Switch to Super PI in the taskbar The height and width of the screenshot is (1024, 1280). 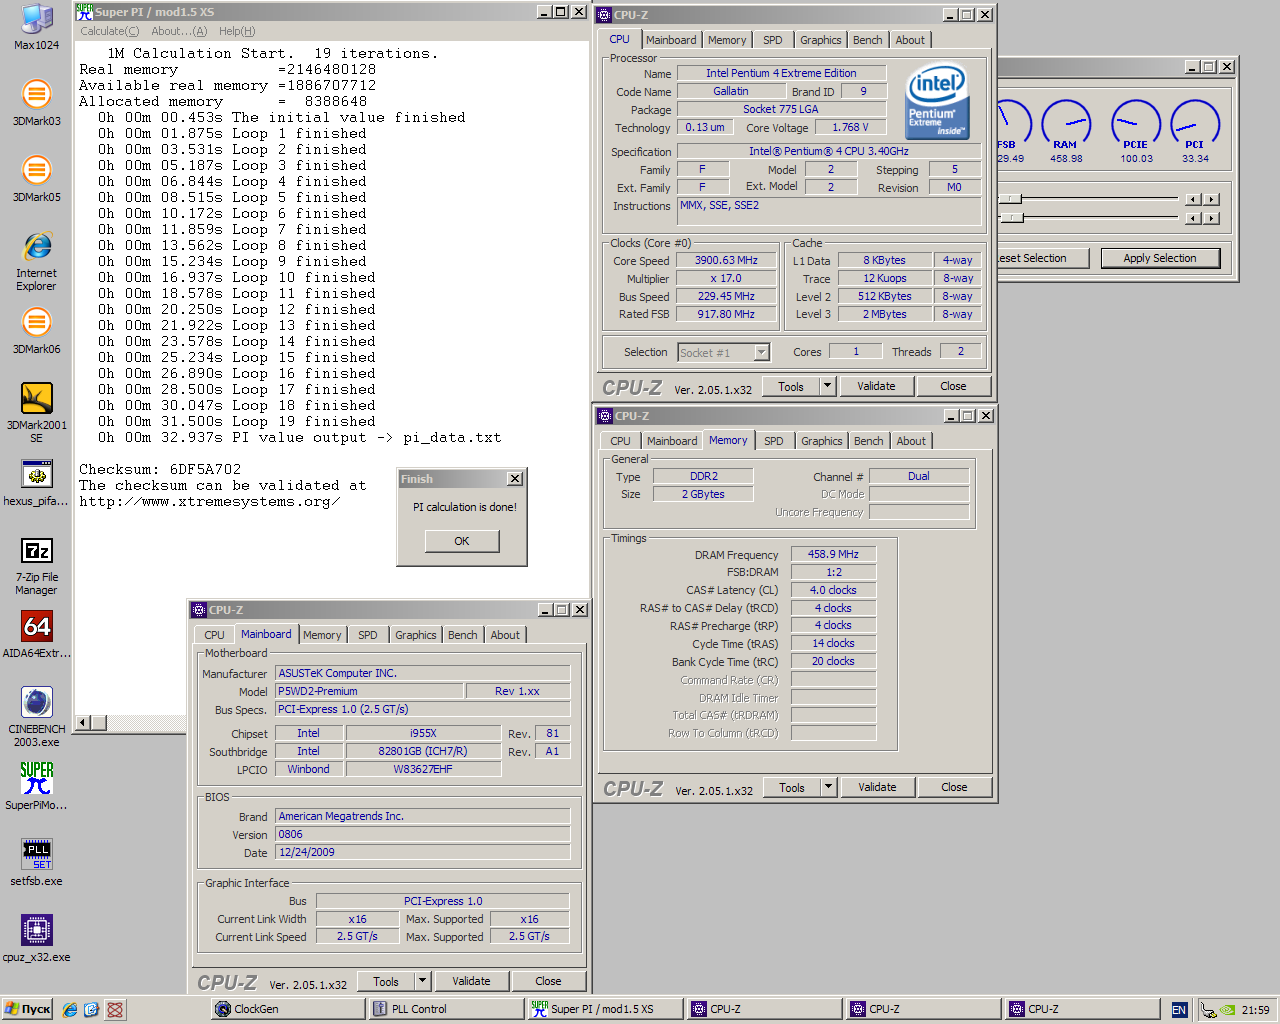605,1010
